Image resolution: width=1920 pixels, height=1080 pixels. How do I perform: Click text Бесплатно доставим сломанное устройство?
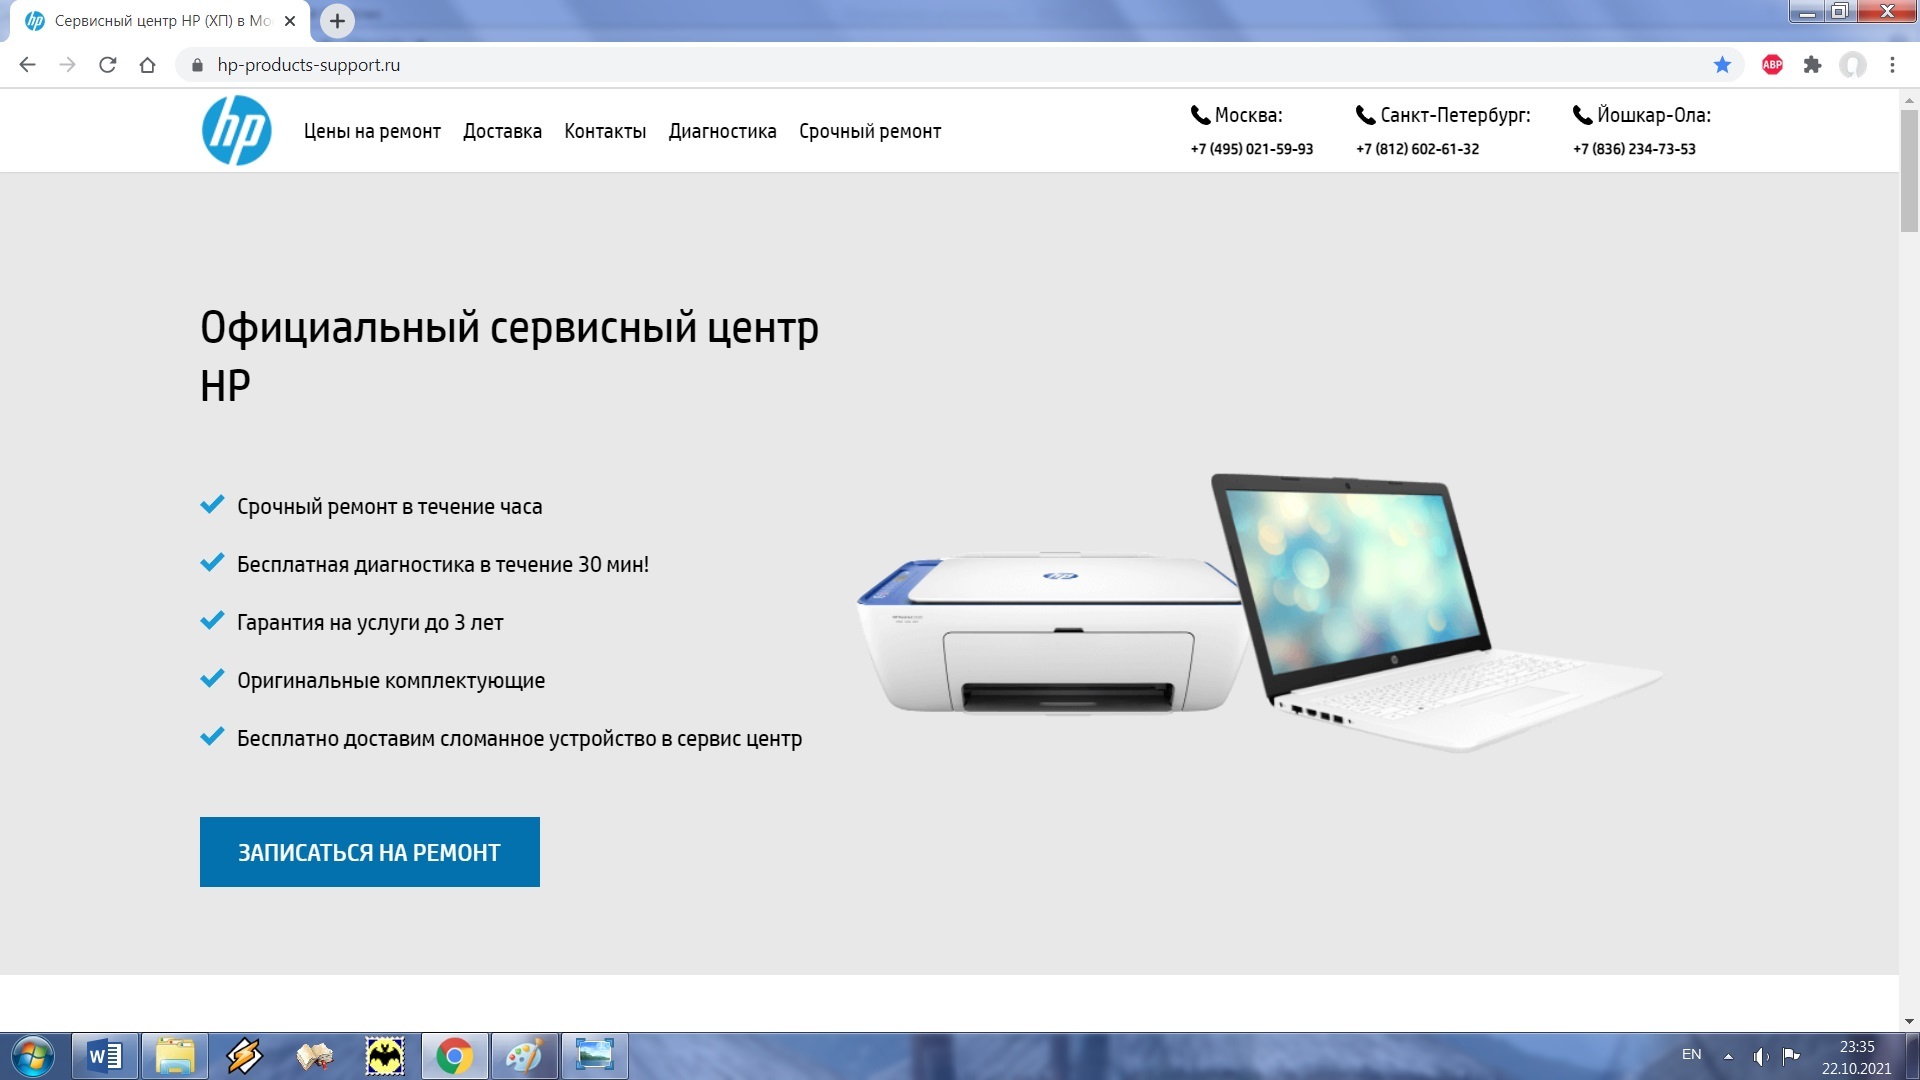point(519,739)
